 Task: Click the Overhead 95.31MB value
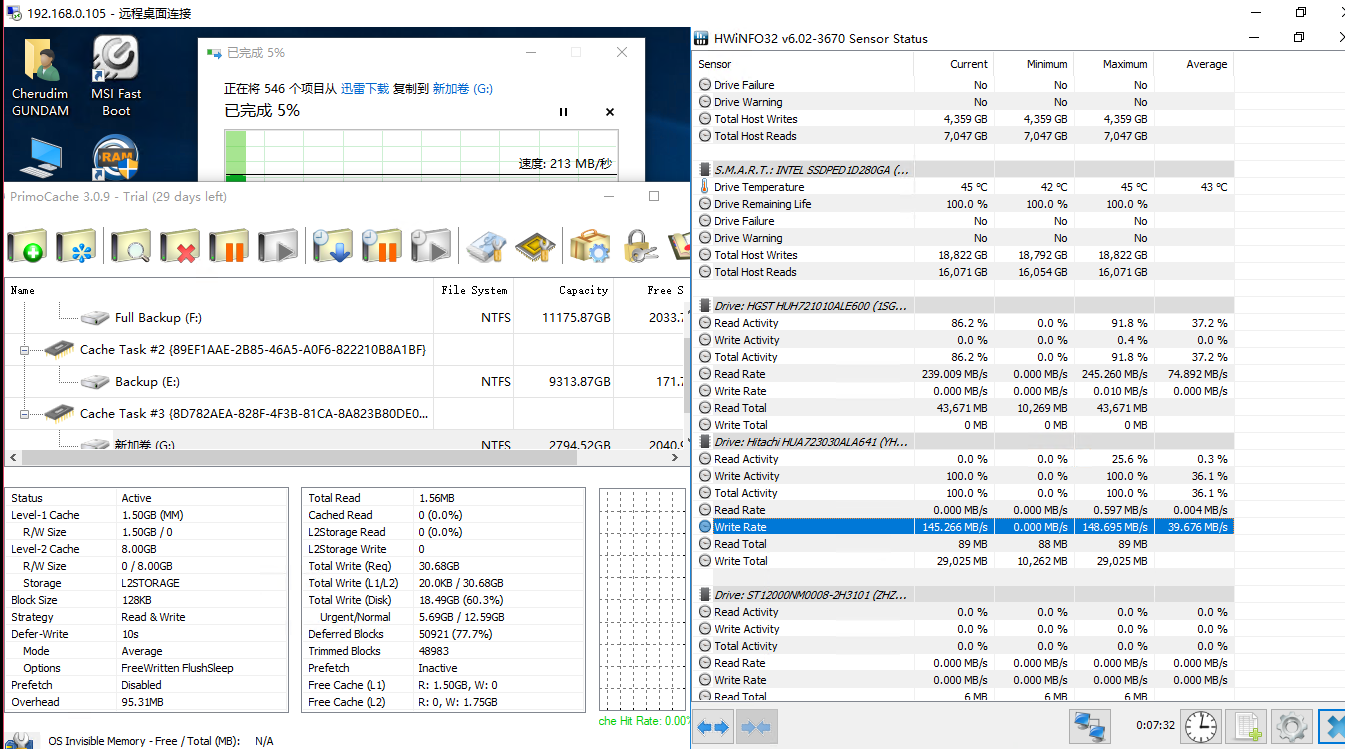(x=141, y=702)
